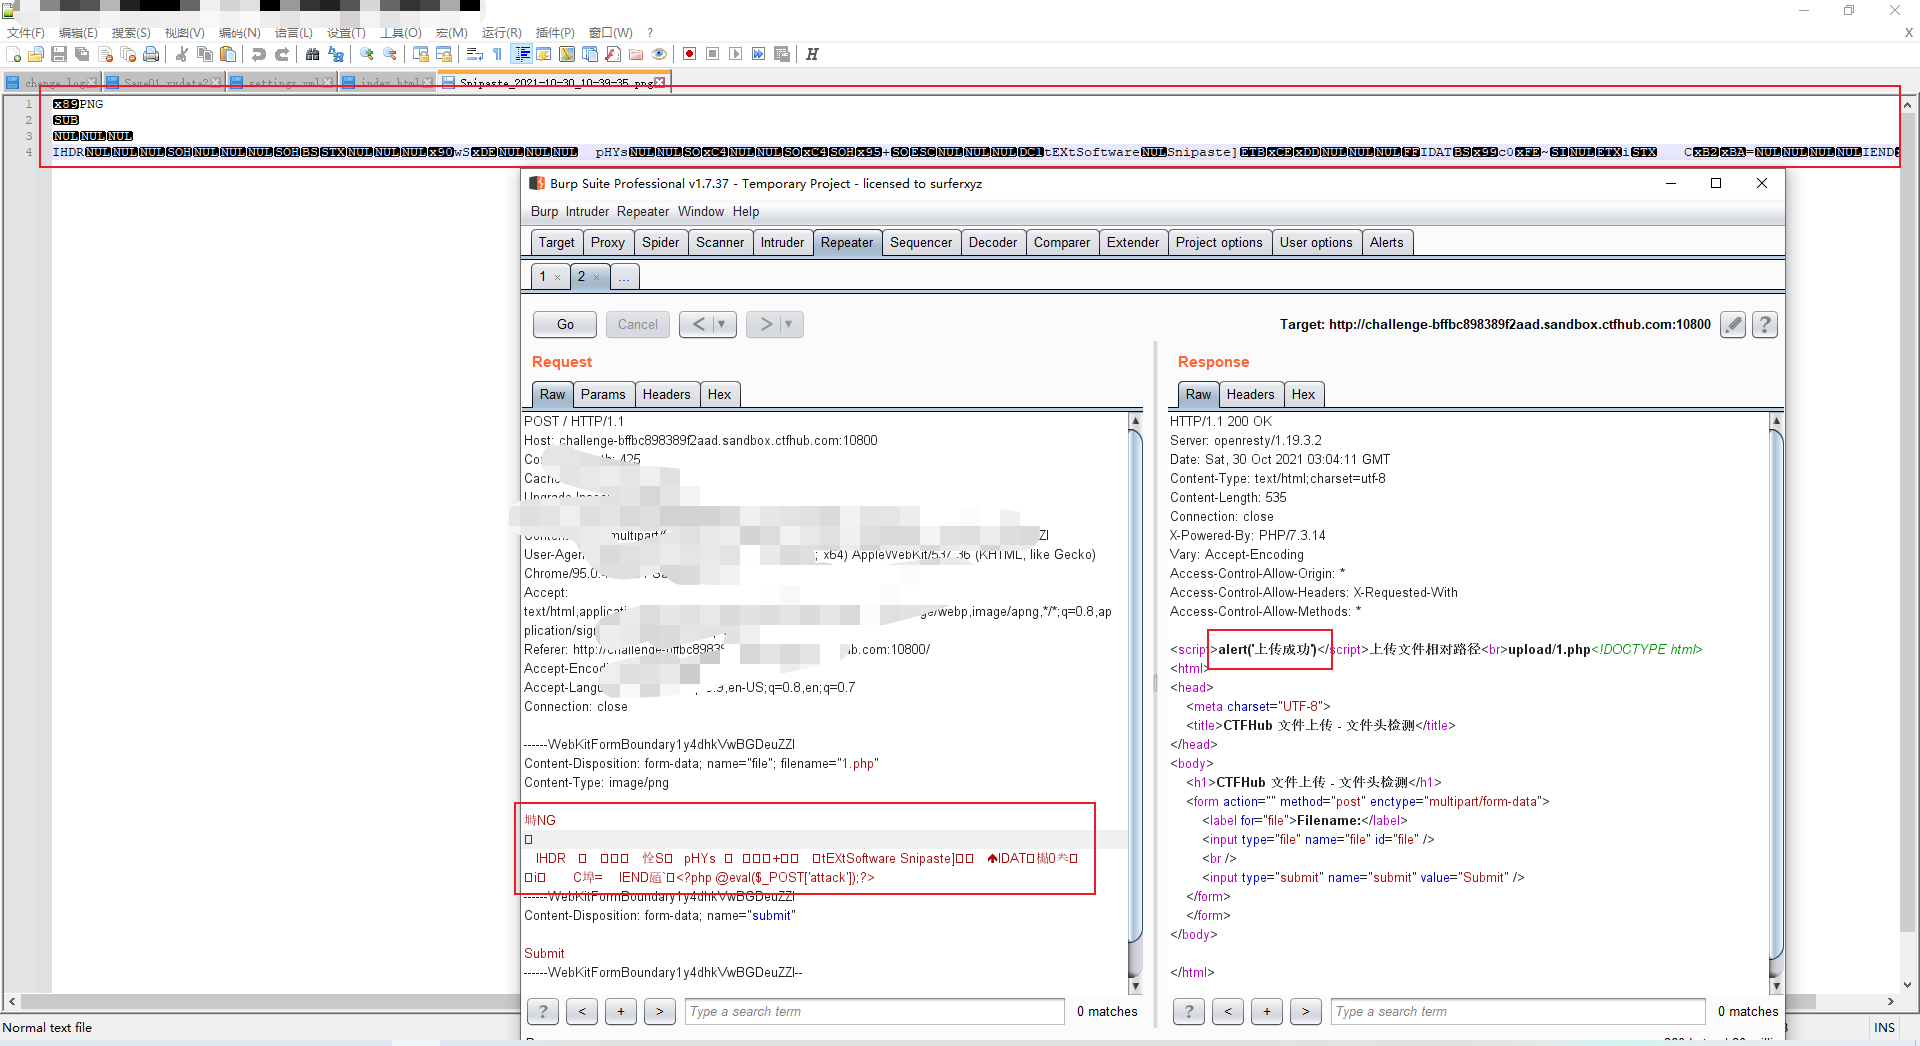Click Go to resend the Repeater request

click(x=564, y=324)
